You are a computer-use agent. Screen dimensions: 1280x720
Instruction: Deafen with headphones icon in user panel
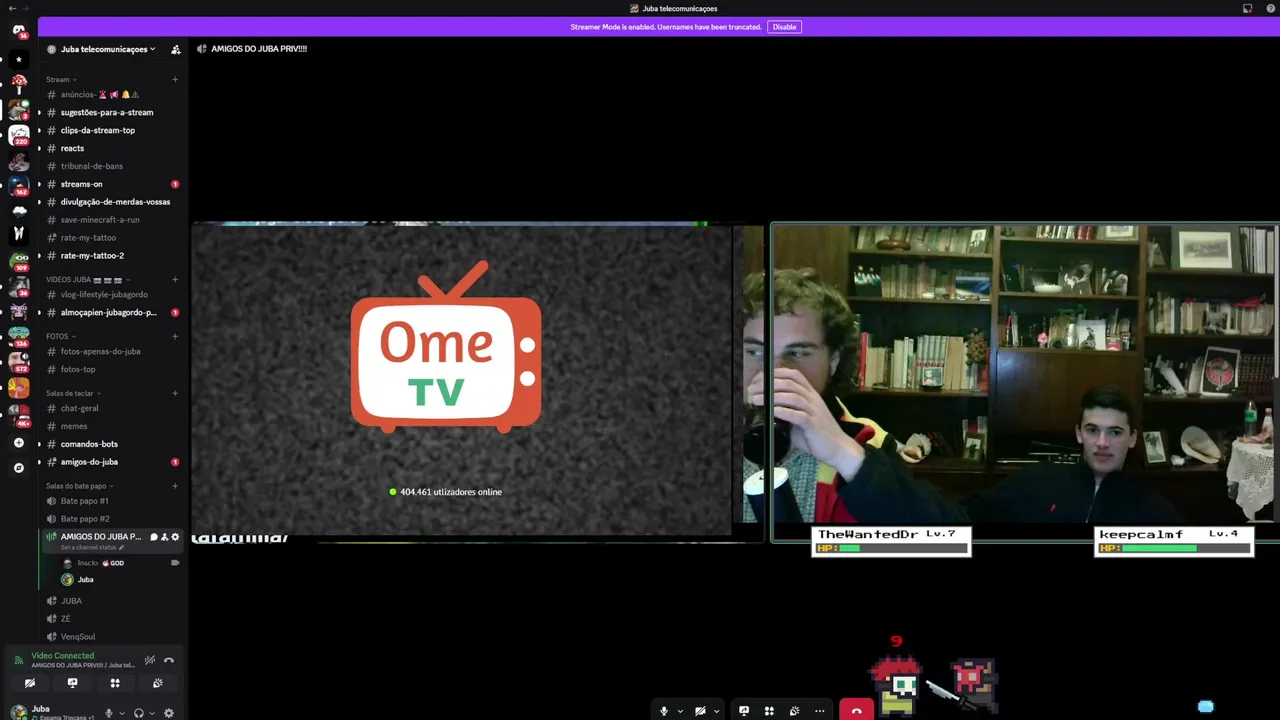tap(139, 713)
